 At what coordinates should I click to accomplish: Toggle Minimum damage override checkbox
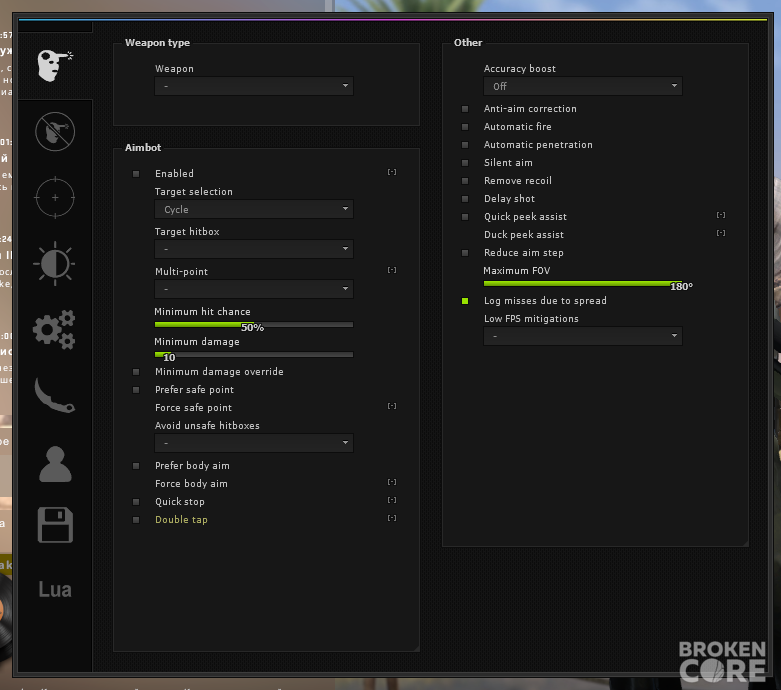pyautogui.click(x=136, y=372)
